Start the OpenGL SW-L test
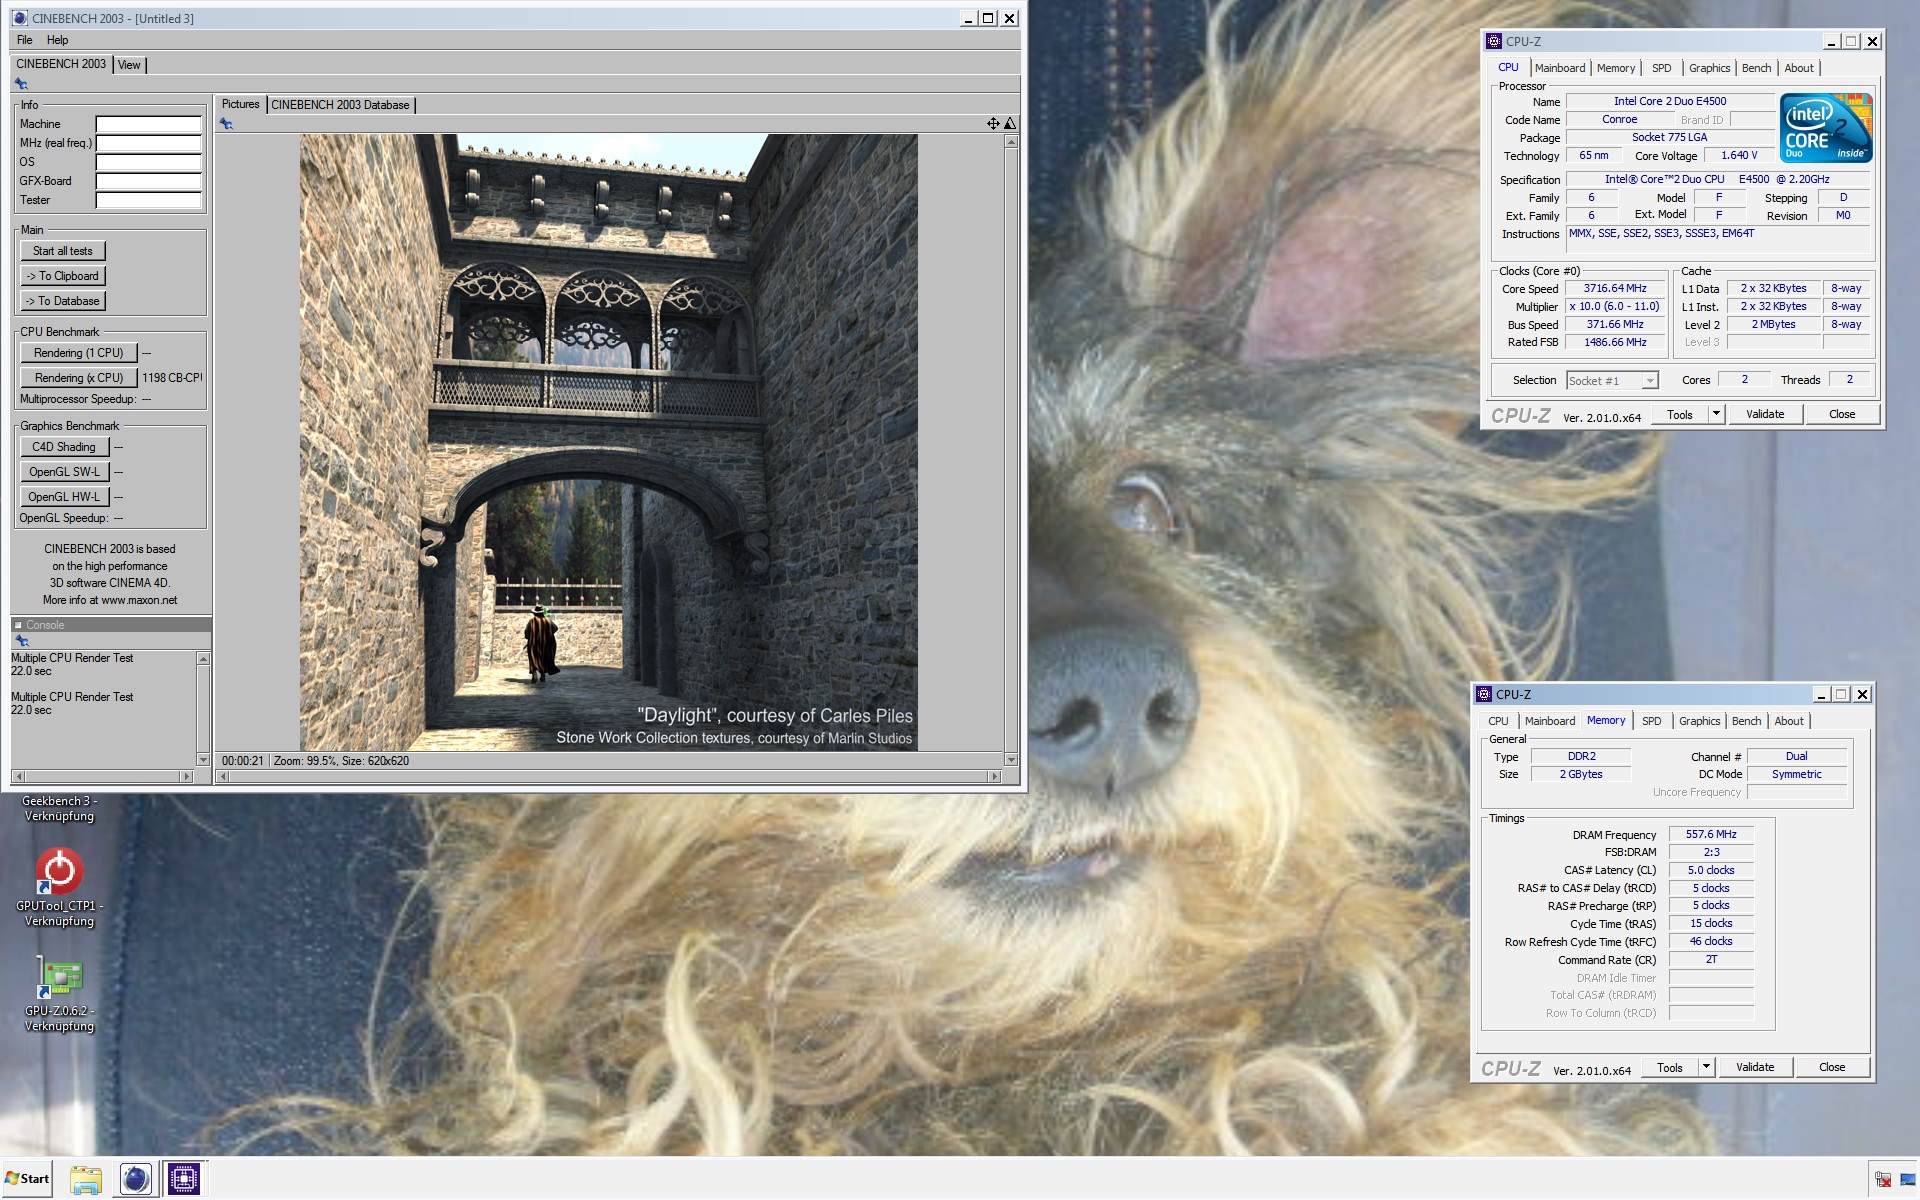 click(x=64, y=472)
